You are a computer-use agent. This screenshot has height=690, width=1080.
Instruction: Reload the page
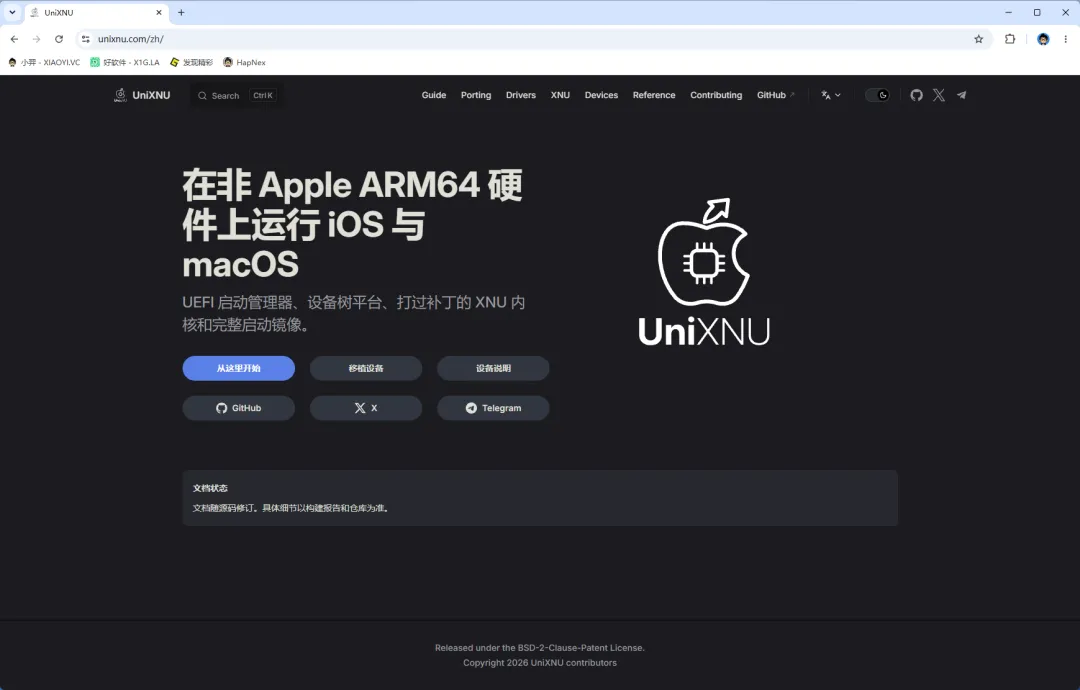pyautogui.click(x=59, y=39)
